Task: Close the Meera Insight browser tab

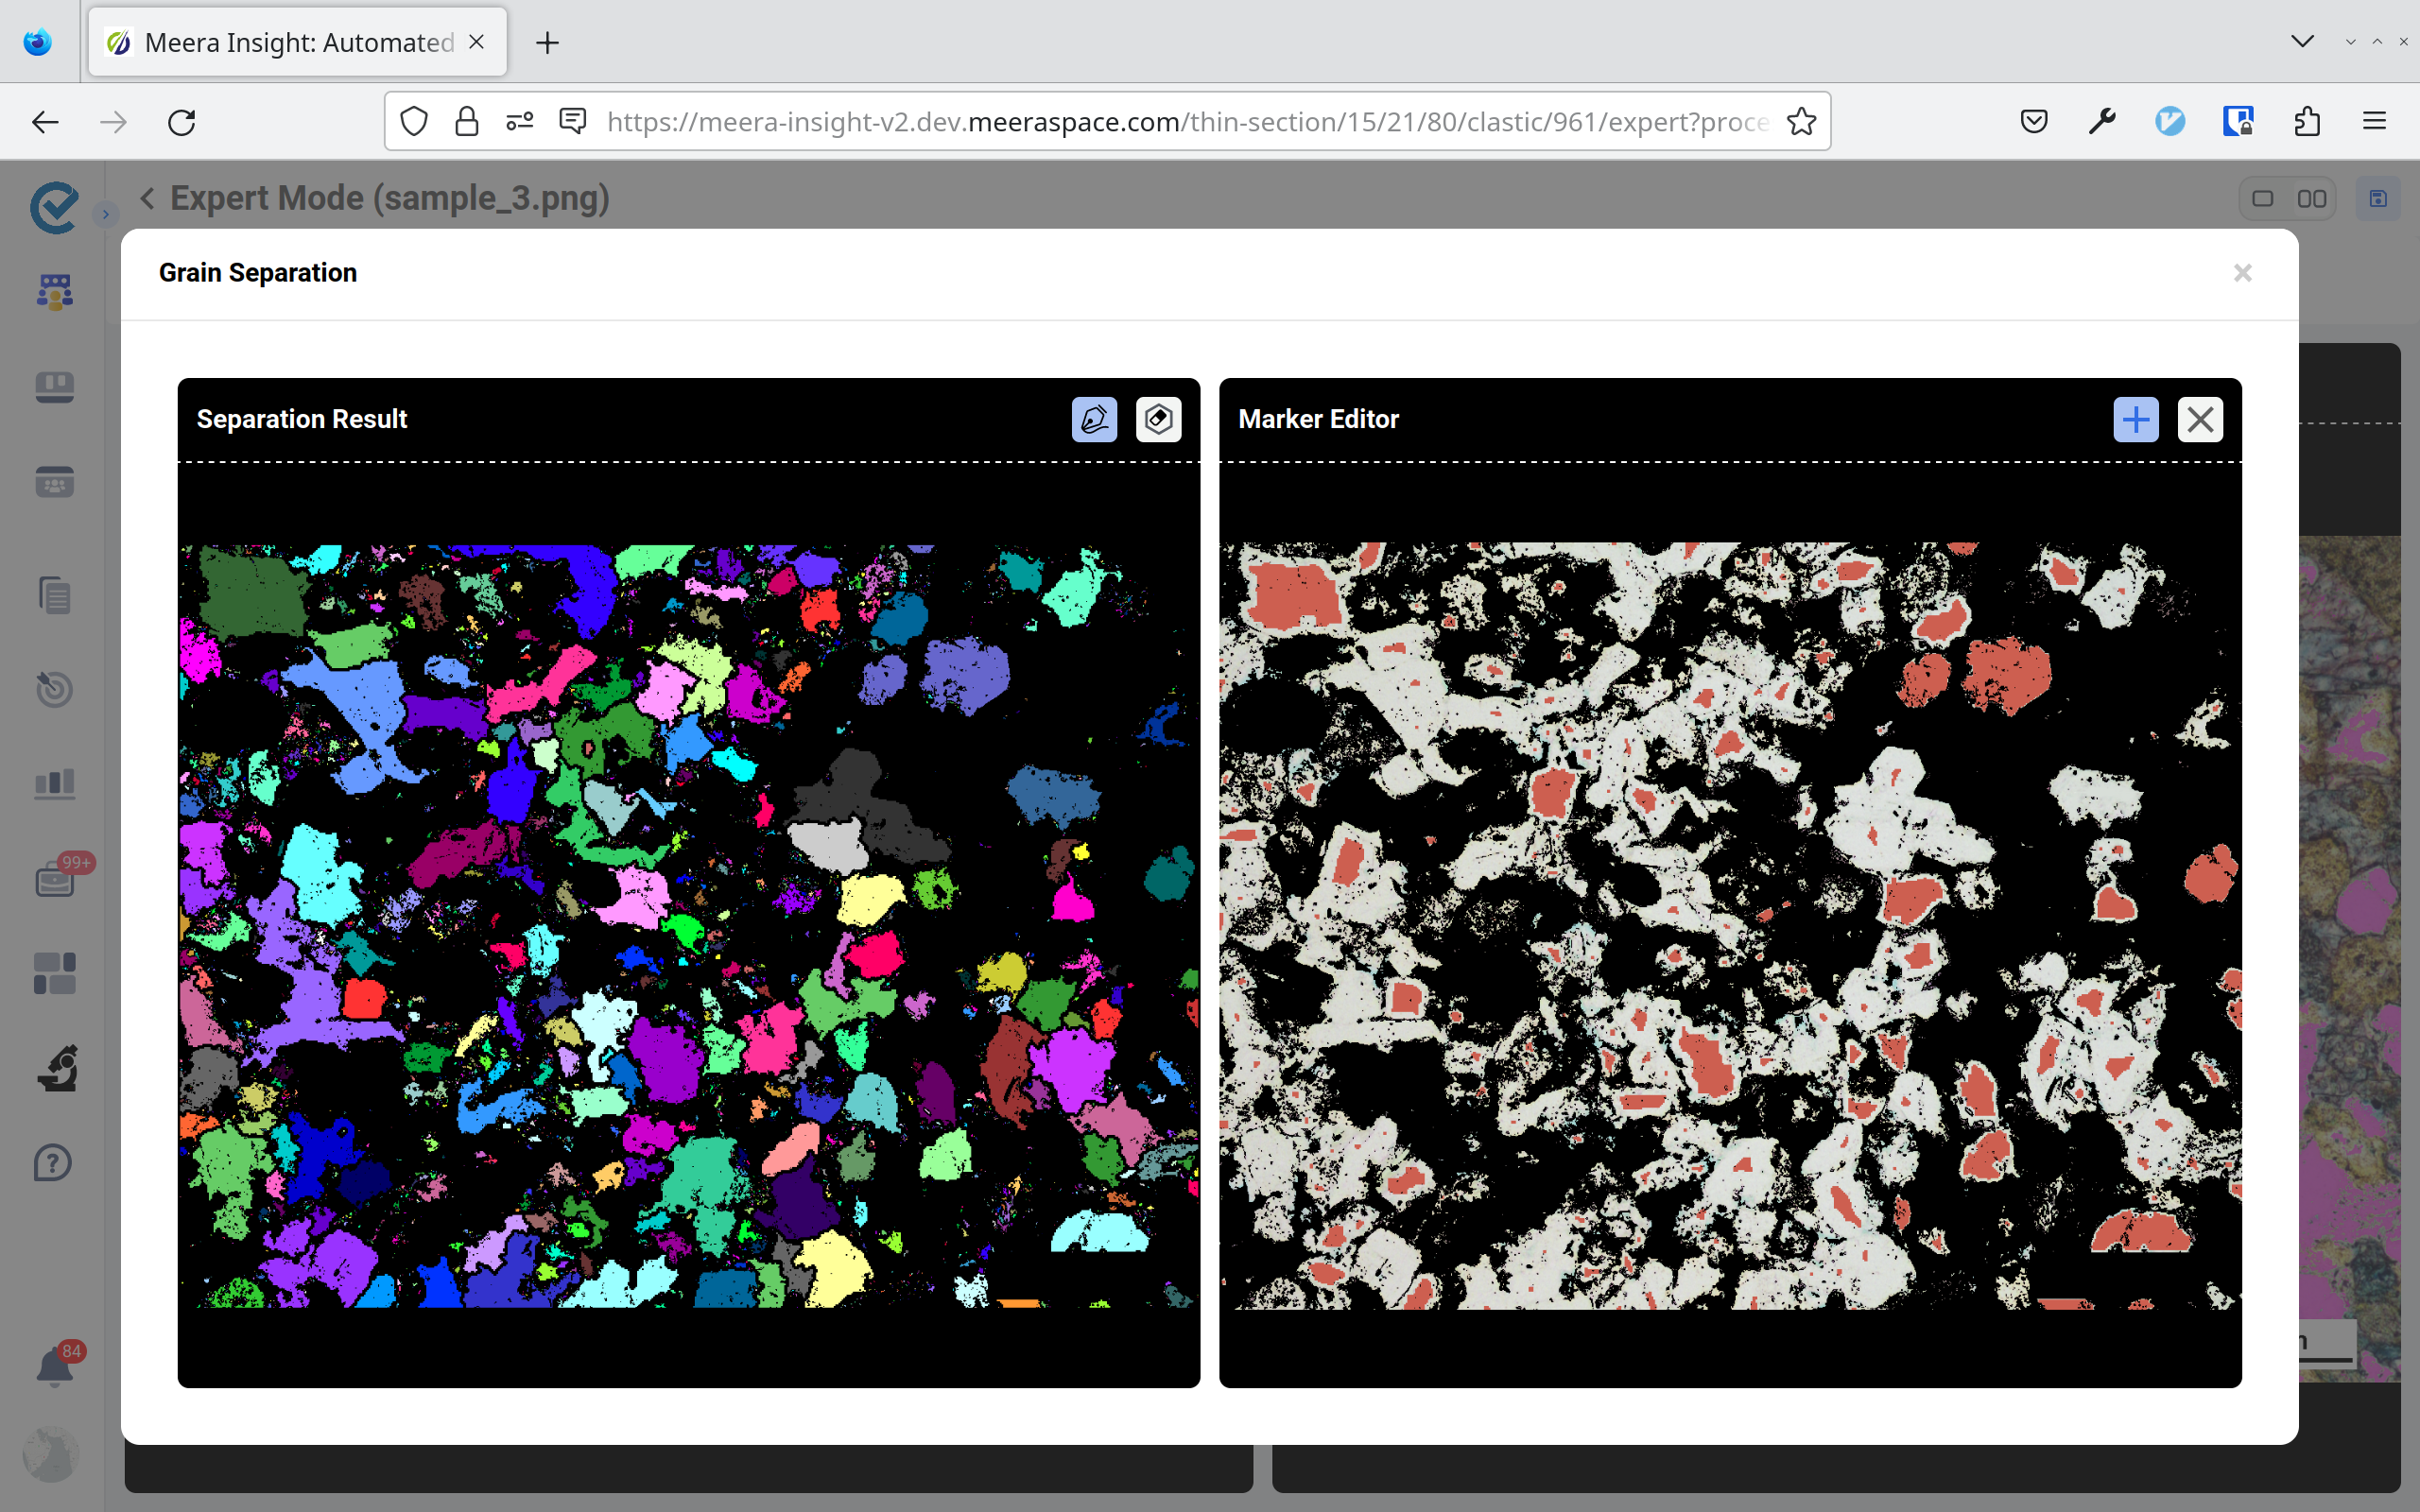Action: tap(477, 42)
